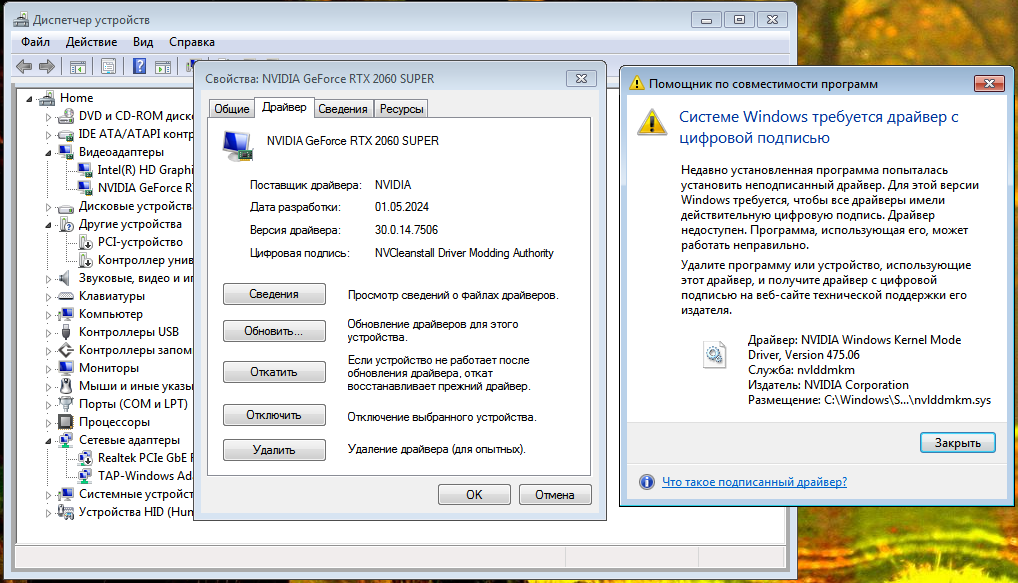
Task: Click the blue question-mark Help toolbar icon
Action: 139,66
